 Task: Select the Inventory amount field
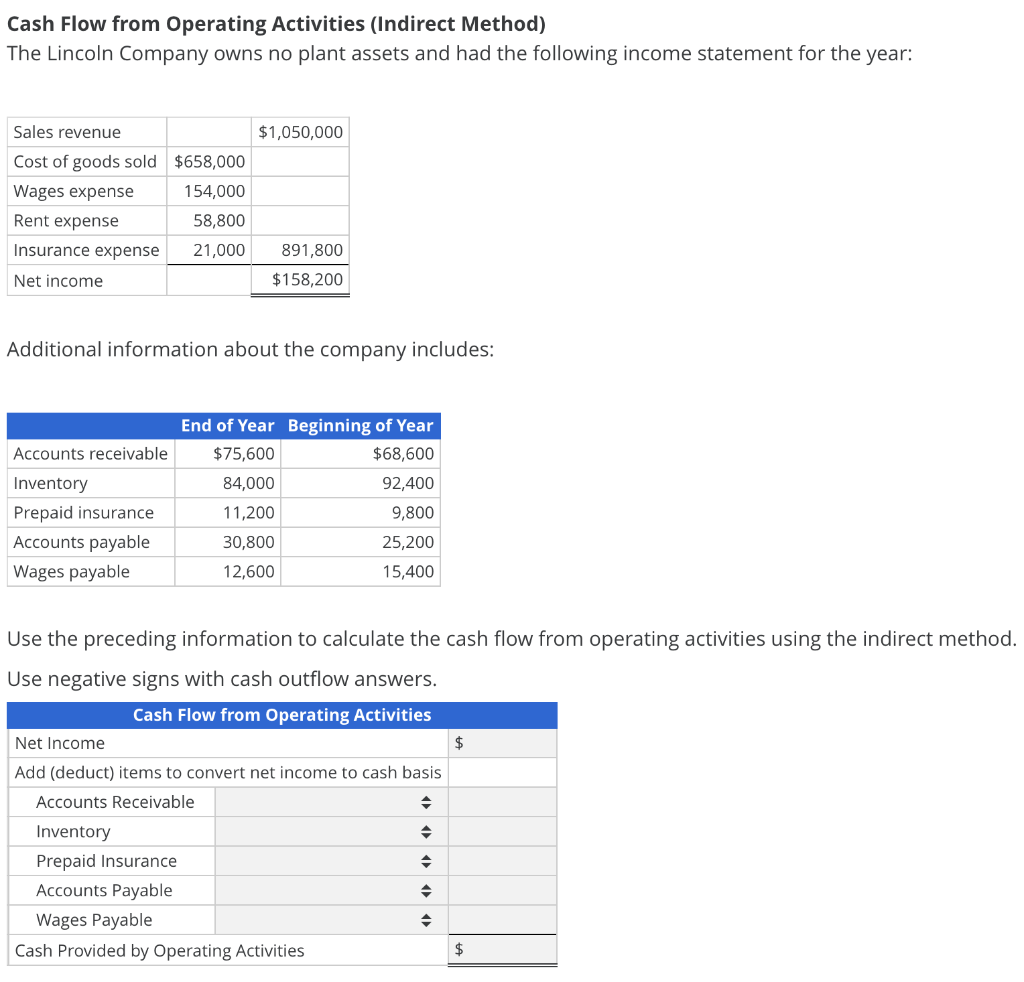pyautogui.click(x=503, y=831)
